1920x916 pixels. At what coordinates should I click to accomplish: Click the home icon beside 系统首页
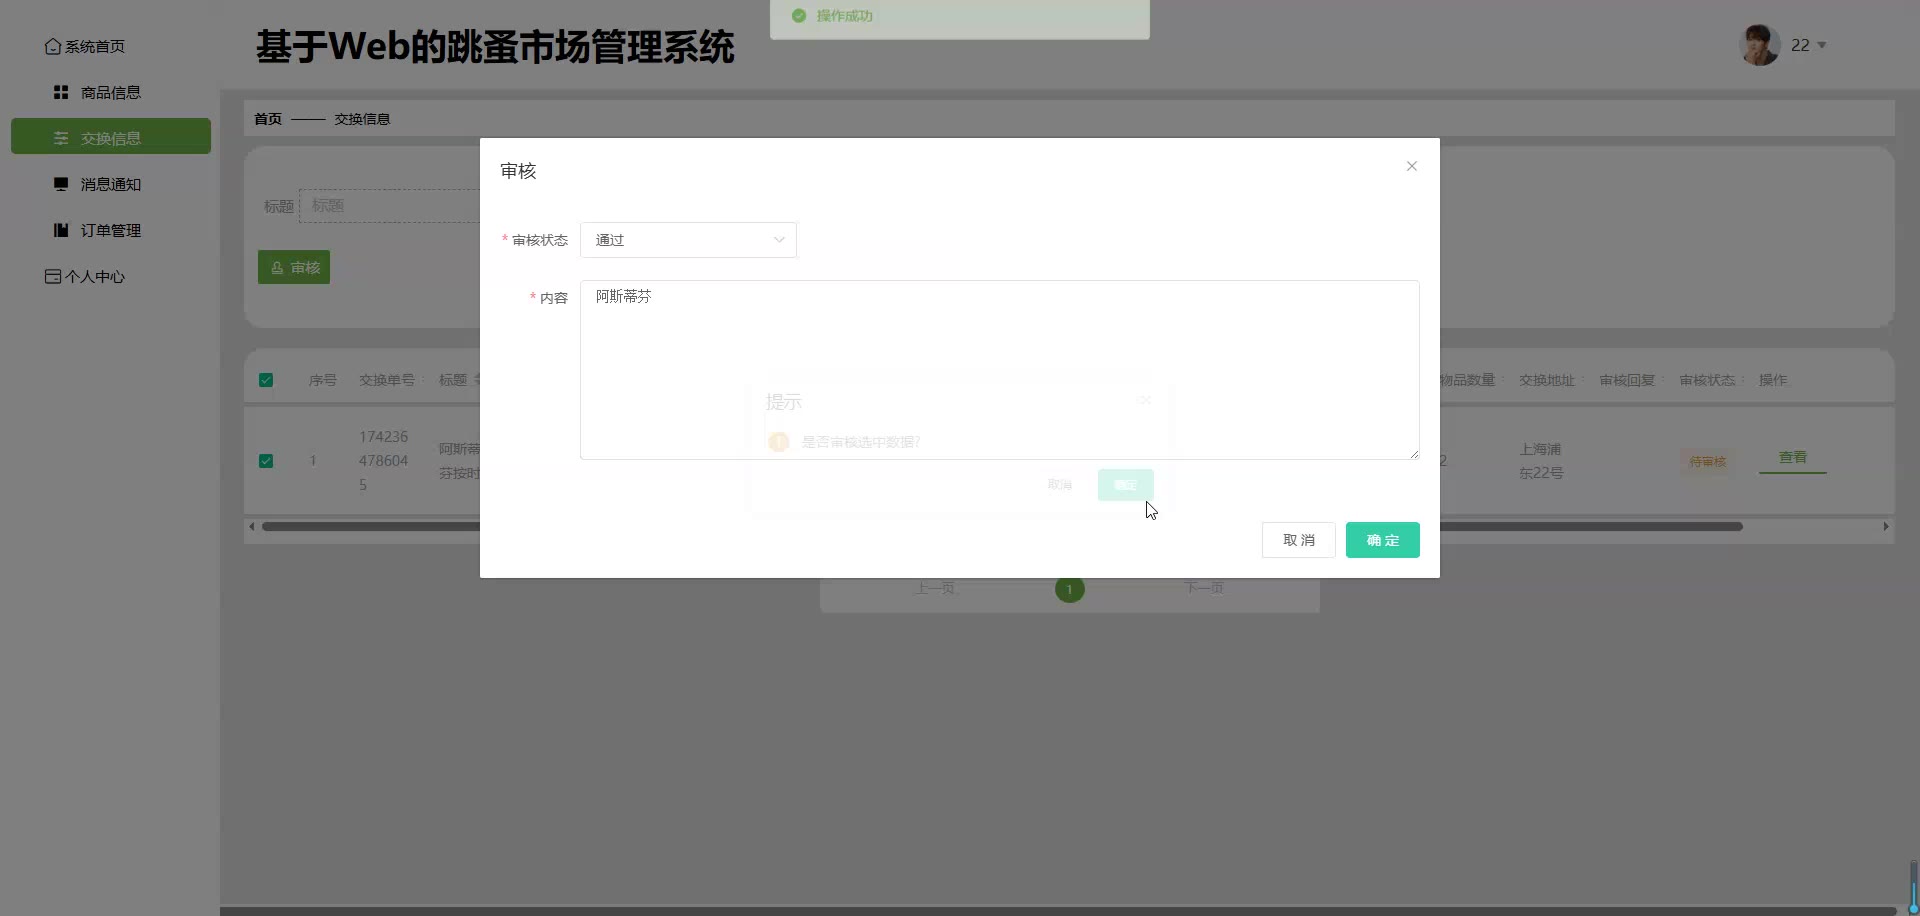53,47
